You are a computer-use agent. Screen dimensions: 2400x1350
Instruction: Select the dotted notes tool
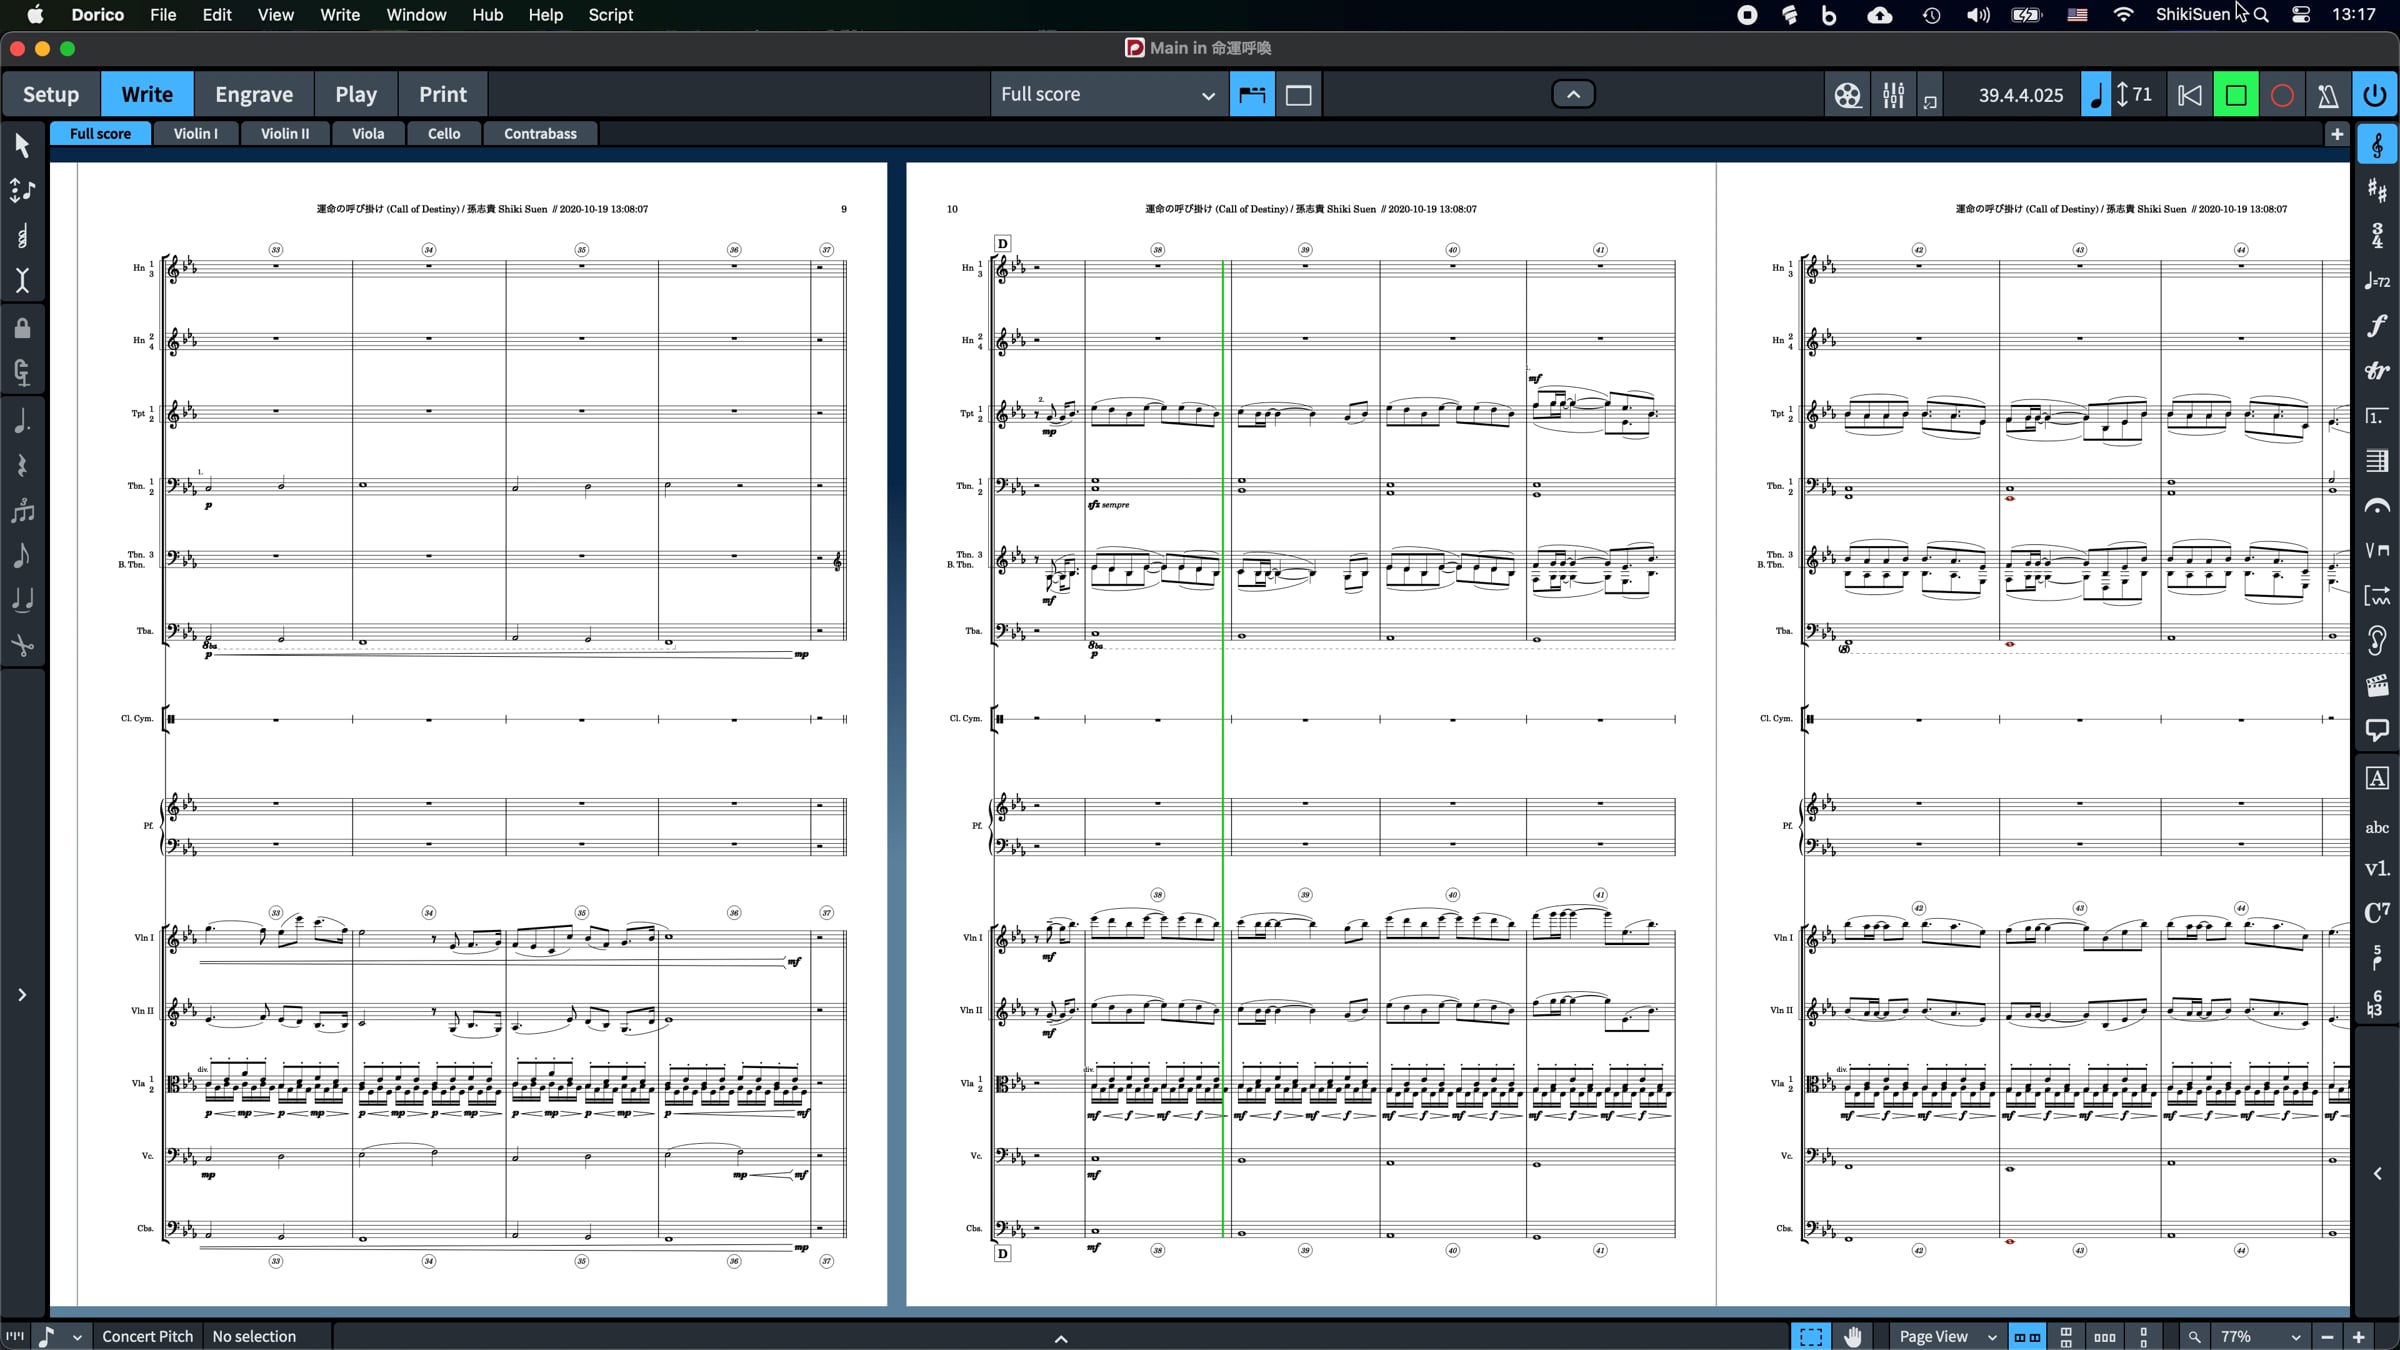22,421
